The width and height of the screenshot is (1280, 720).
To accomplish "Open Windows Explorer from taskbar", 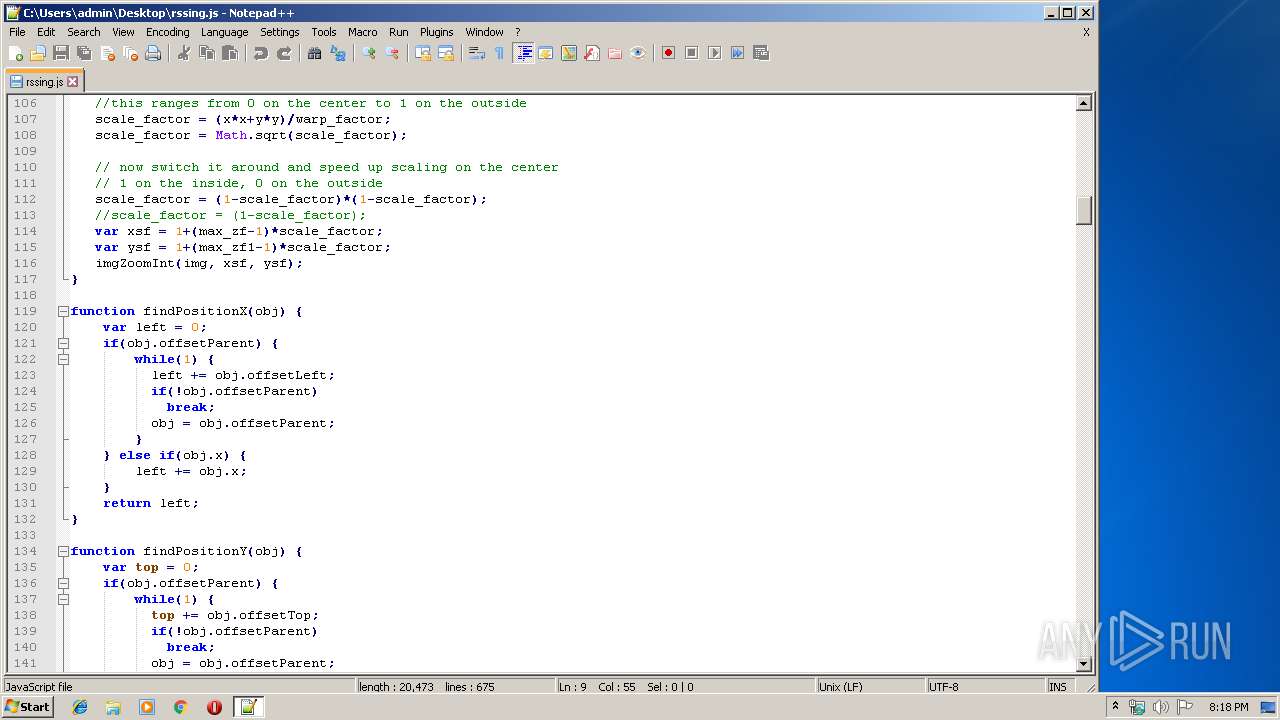I will coord(113,707).
